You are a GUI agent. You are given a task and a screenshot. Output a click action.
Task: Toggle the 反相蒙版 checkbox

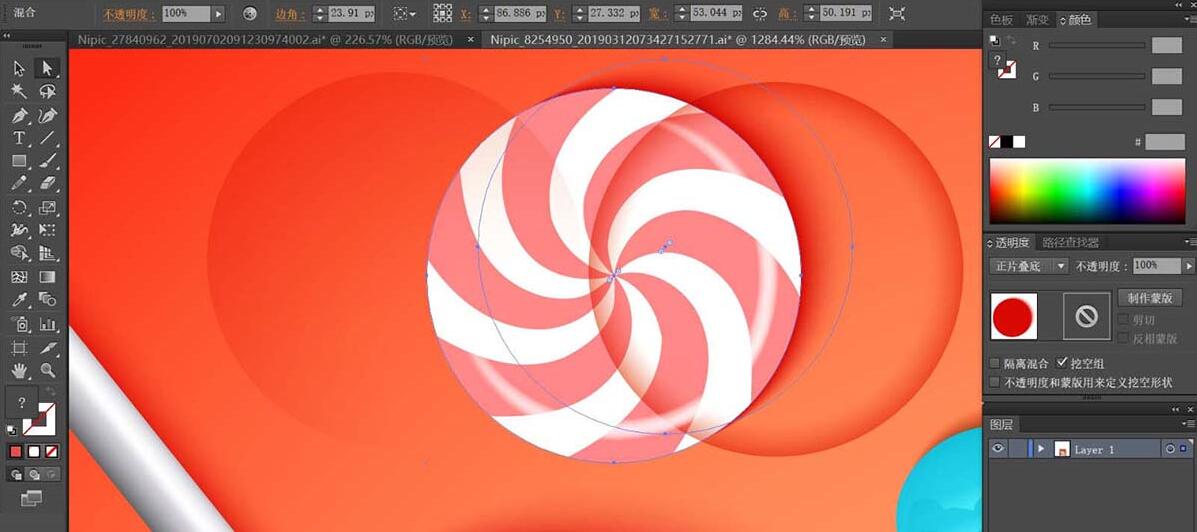[x=1124, y=337]
